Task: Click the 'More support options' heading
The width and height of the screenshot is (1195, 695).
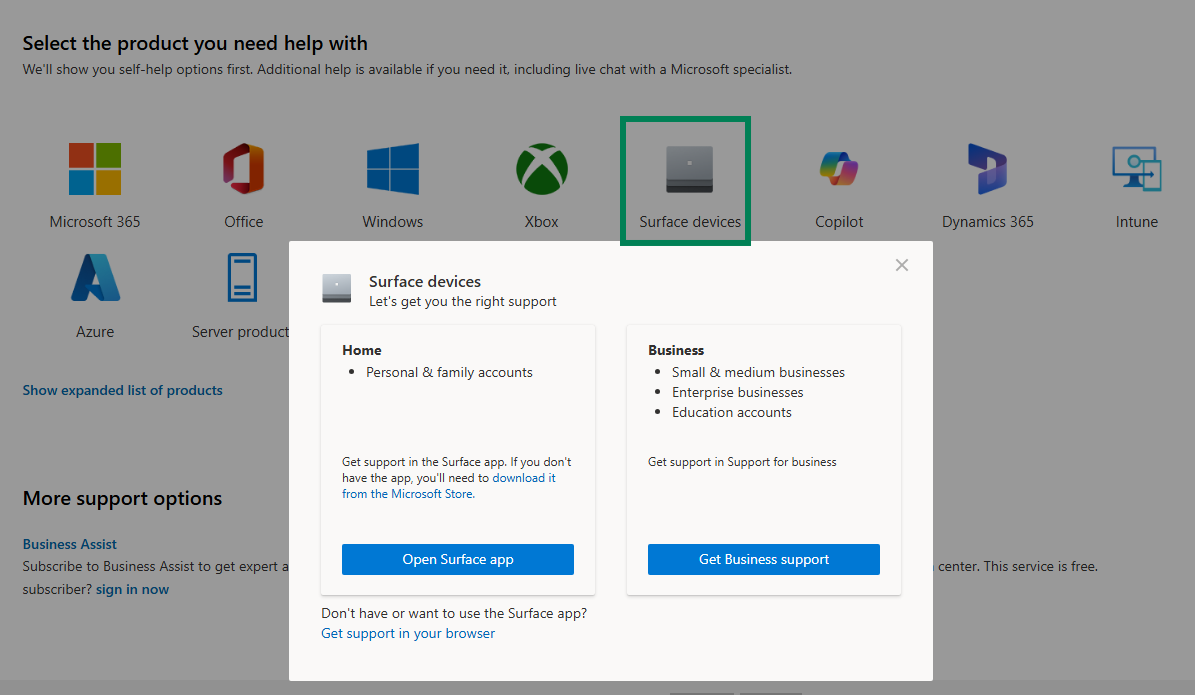Action: [123, 498]
